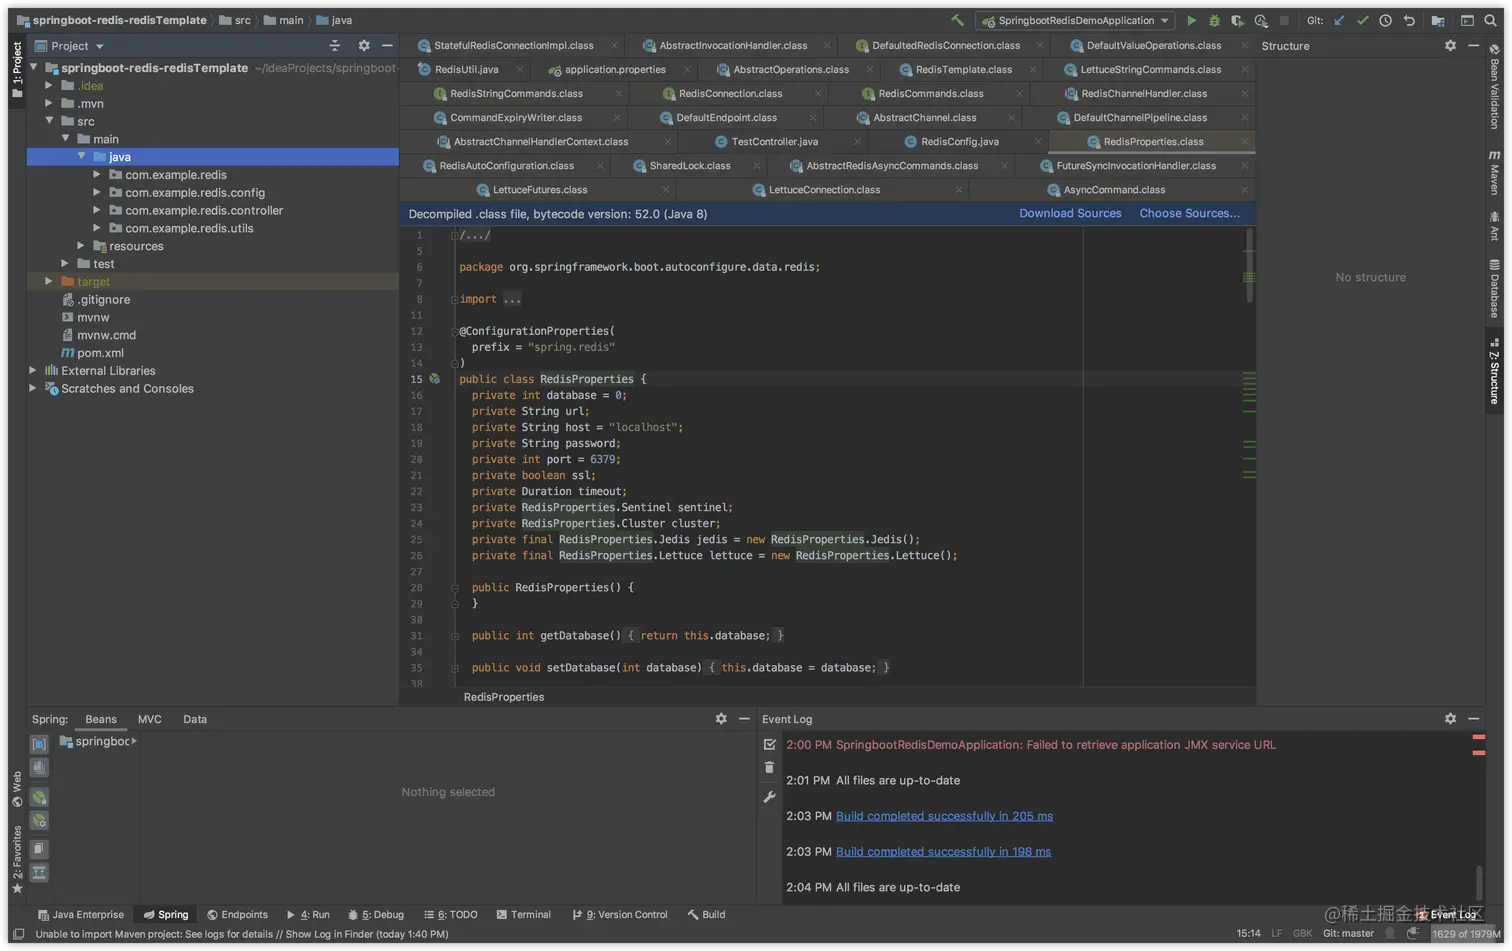The height and width of the screenshot is (951, 1512).
Task: Click the editor vertical scrollbar
Action: point(1249,265)
